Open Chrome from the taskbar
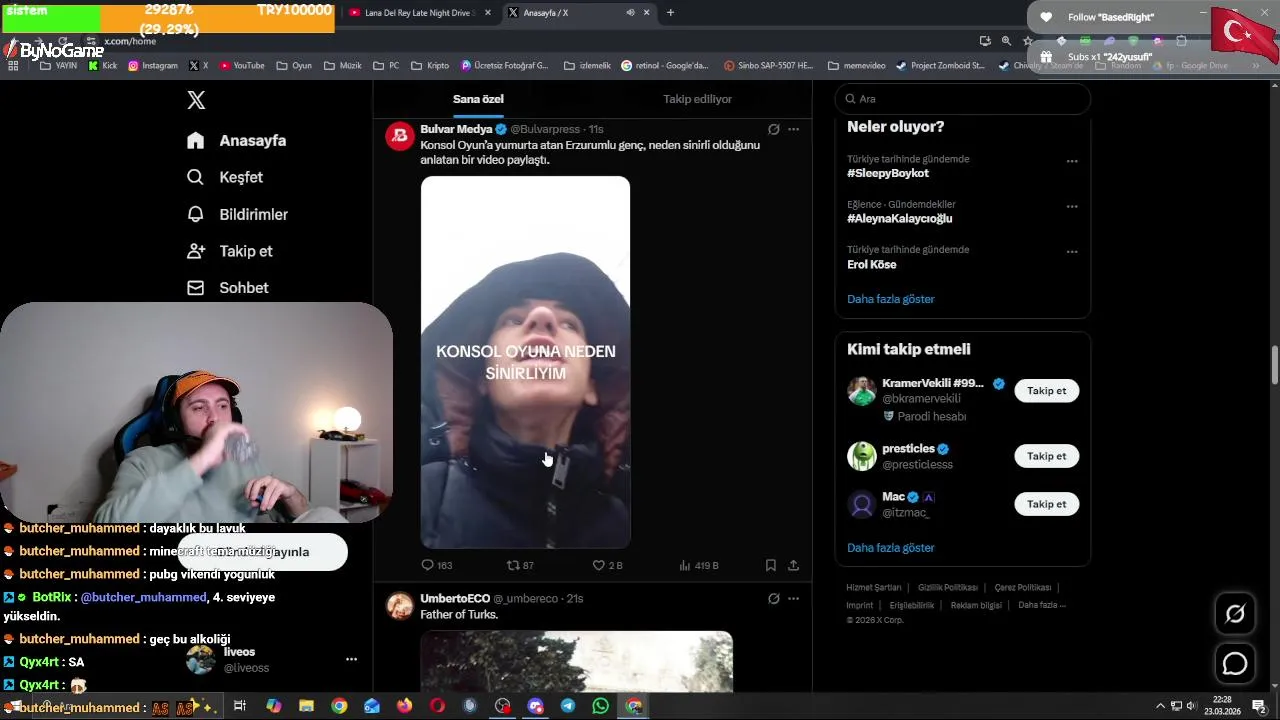Screen dimensions: 1280x720 point(339,706)
